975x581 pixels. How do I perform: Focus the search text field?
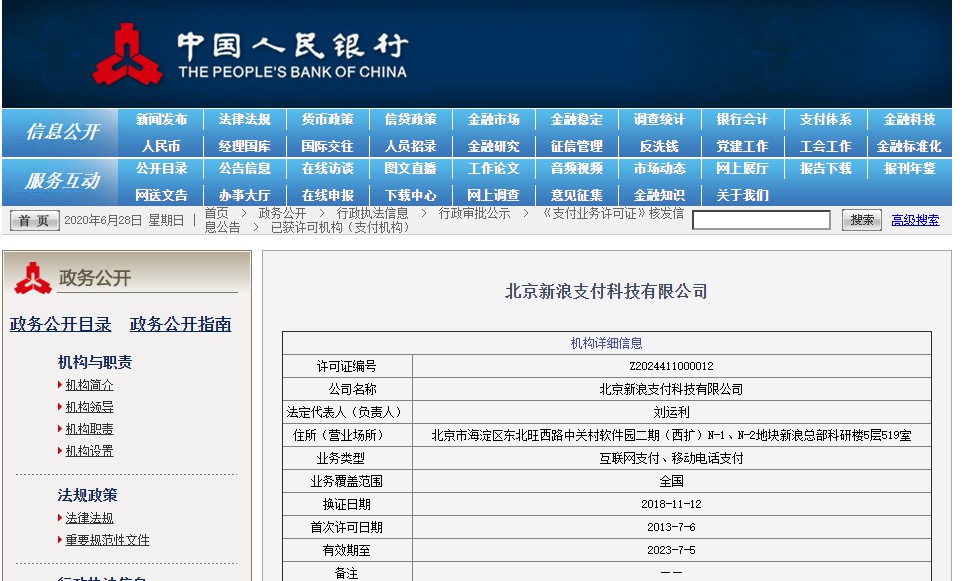coord(761,220)
